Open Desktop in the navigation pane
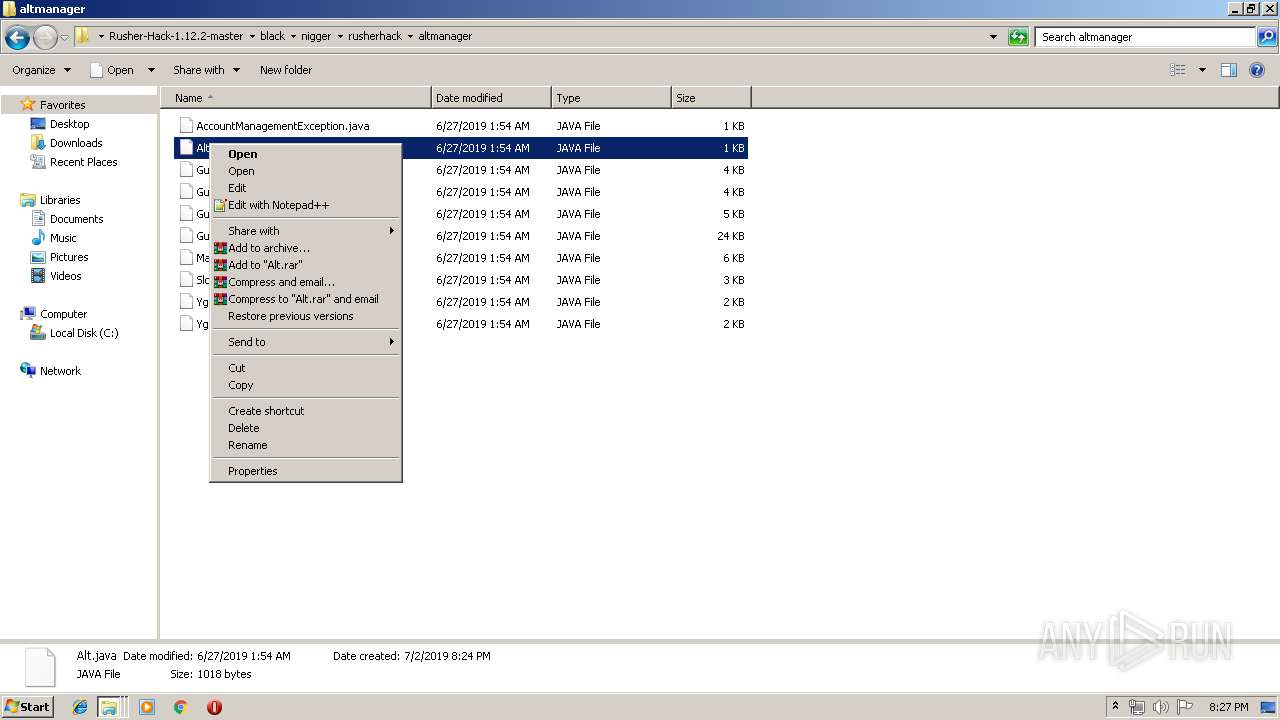 69,124
